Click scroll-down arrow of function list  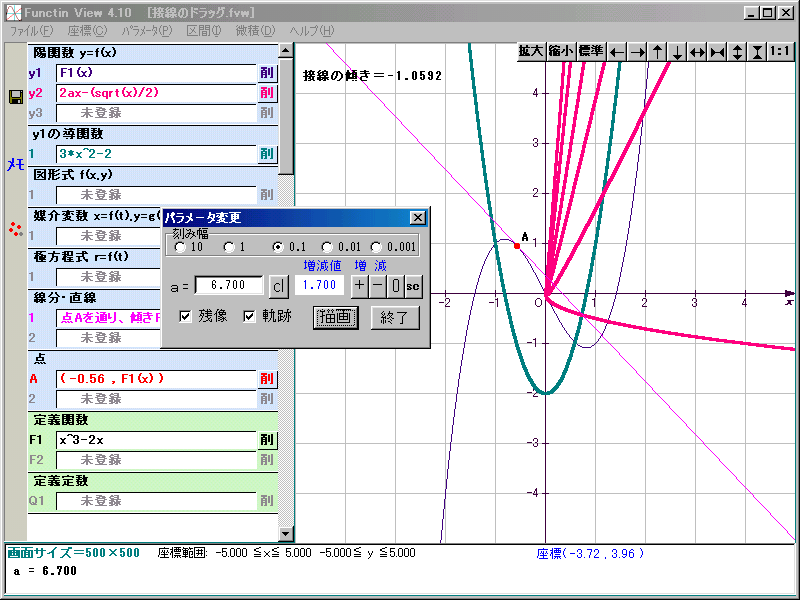[286, 534]
